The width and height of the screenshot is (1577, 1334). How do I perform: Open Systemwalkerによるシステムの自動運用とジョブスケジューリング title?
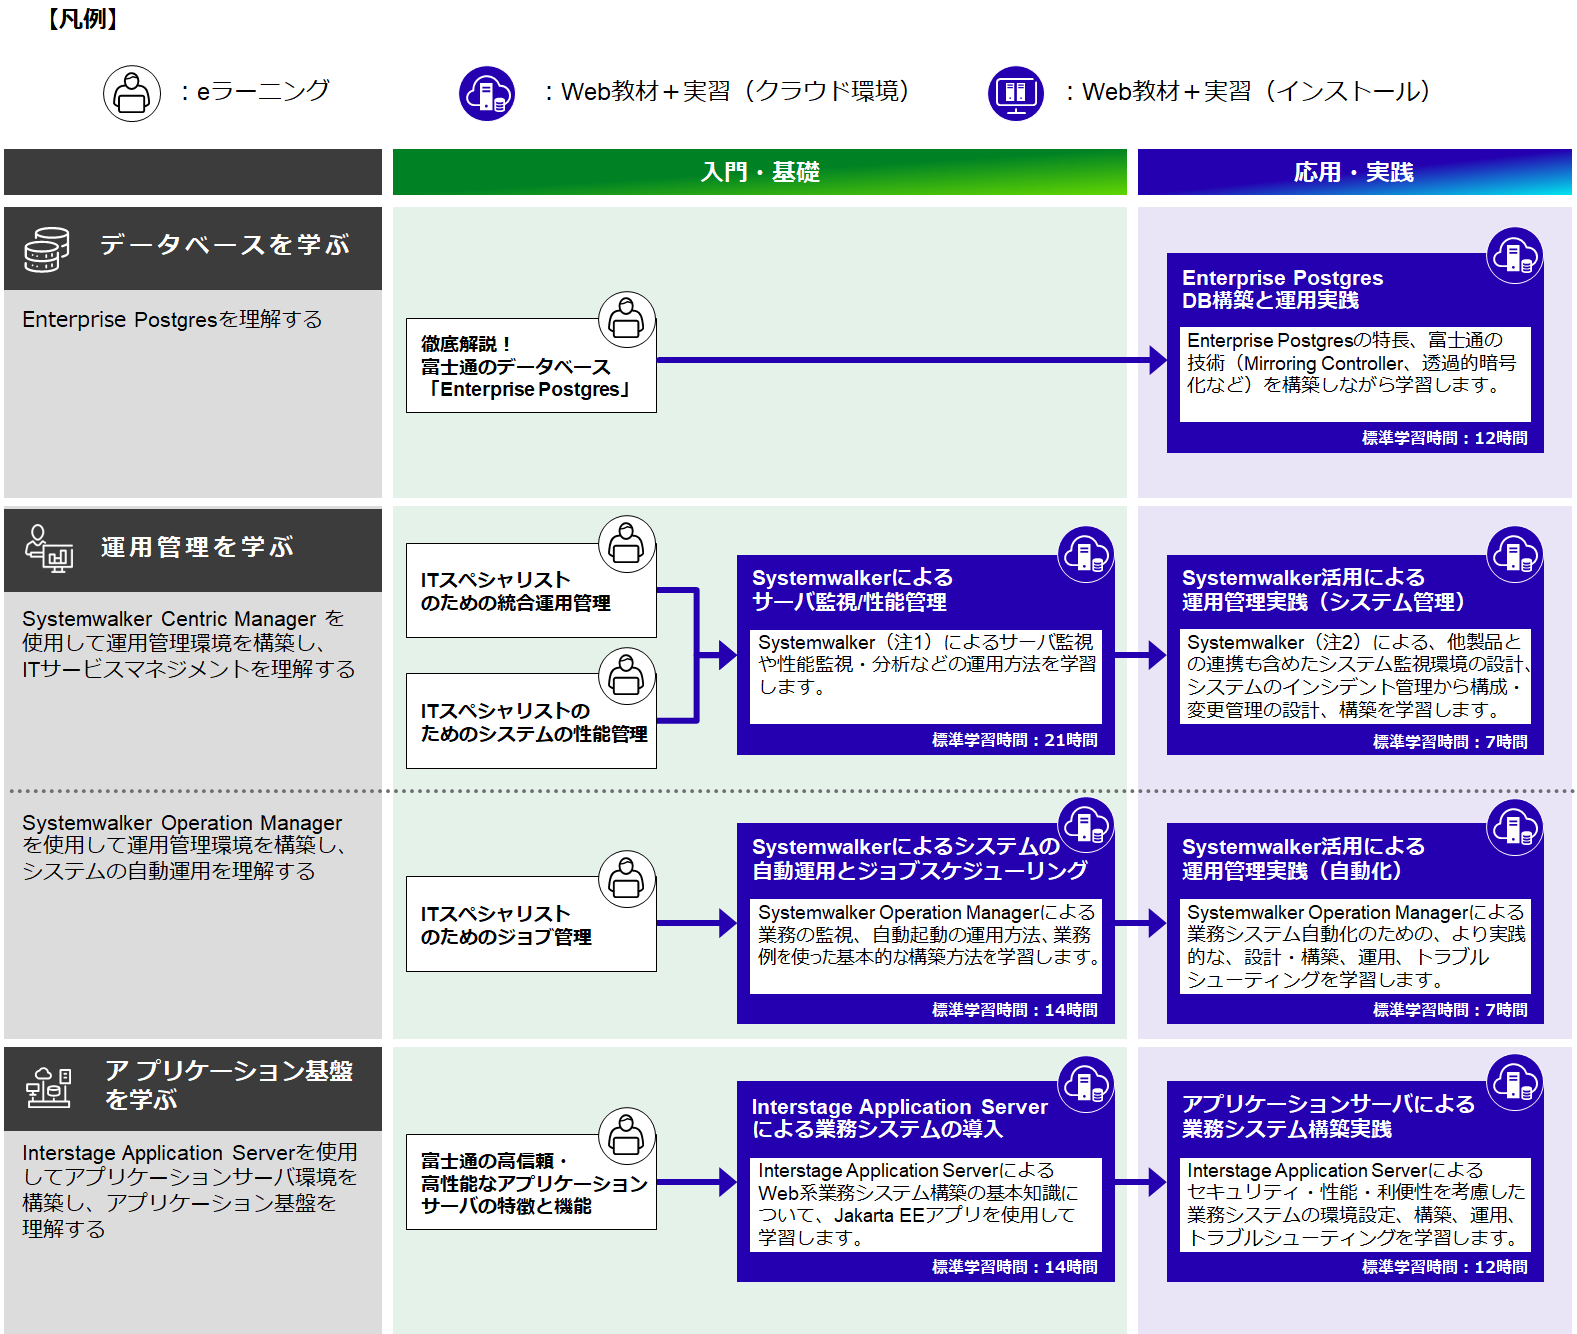[919, 858]
